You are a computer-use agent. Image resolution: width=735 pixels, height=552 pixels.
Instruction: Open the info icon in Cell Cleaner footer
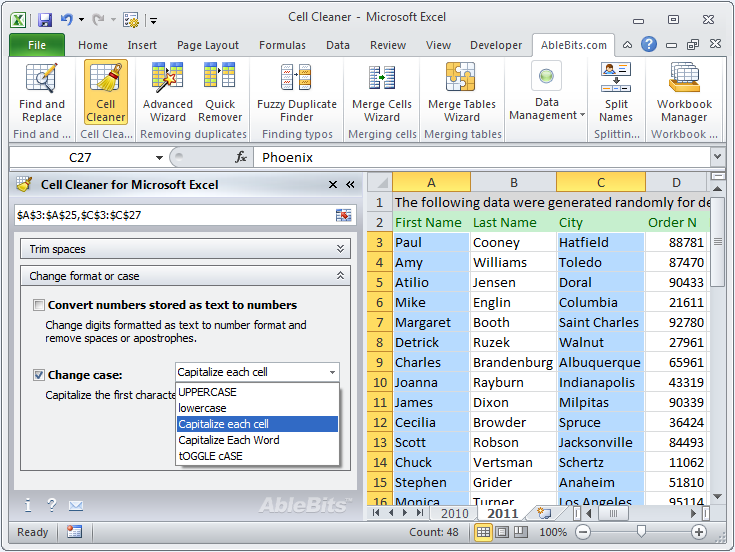[x=28, y=505]
